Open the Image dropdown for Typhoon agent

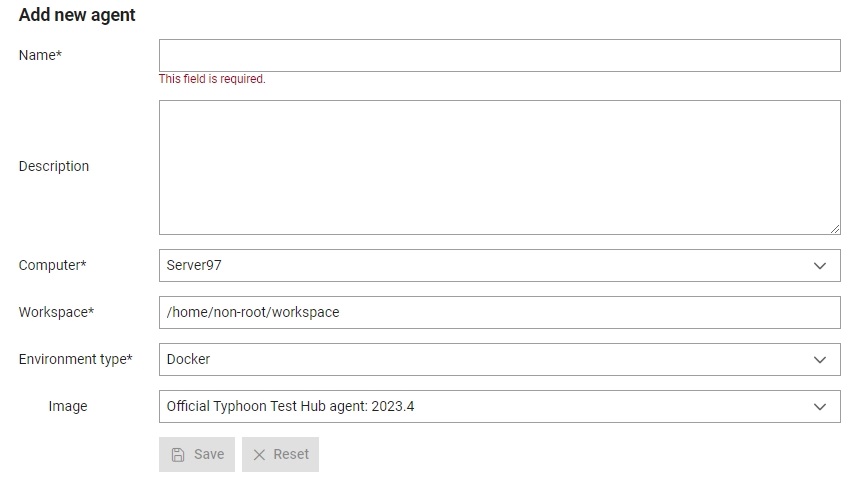click(x=500, y=406)
